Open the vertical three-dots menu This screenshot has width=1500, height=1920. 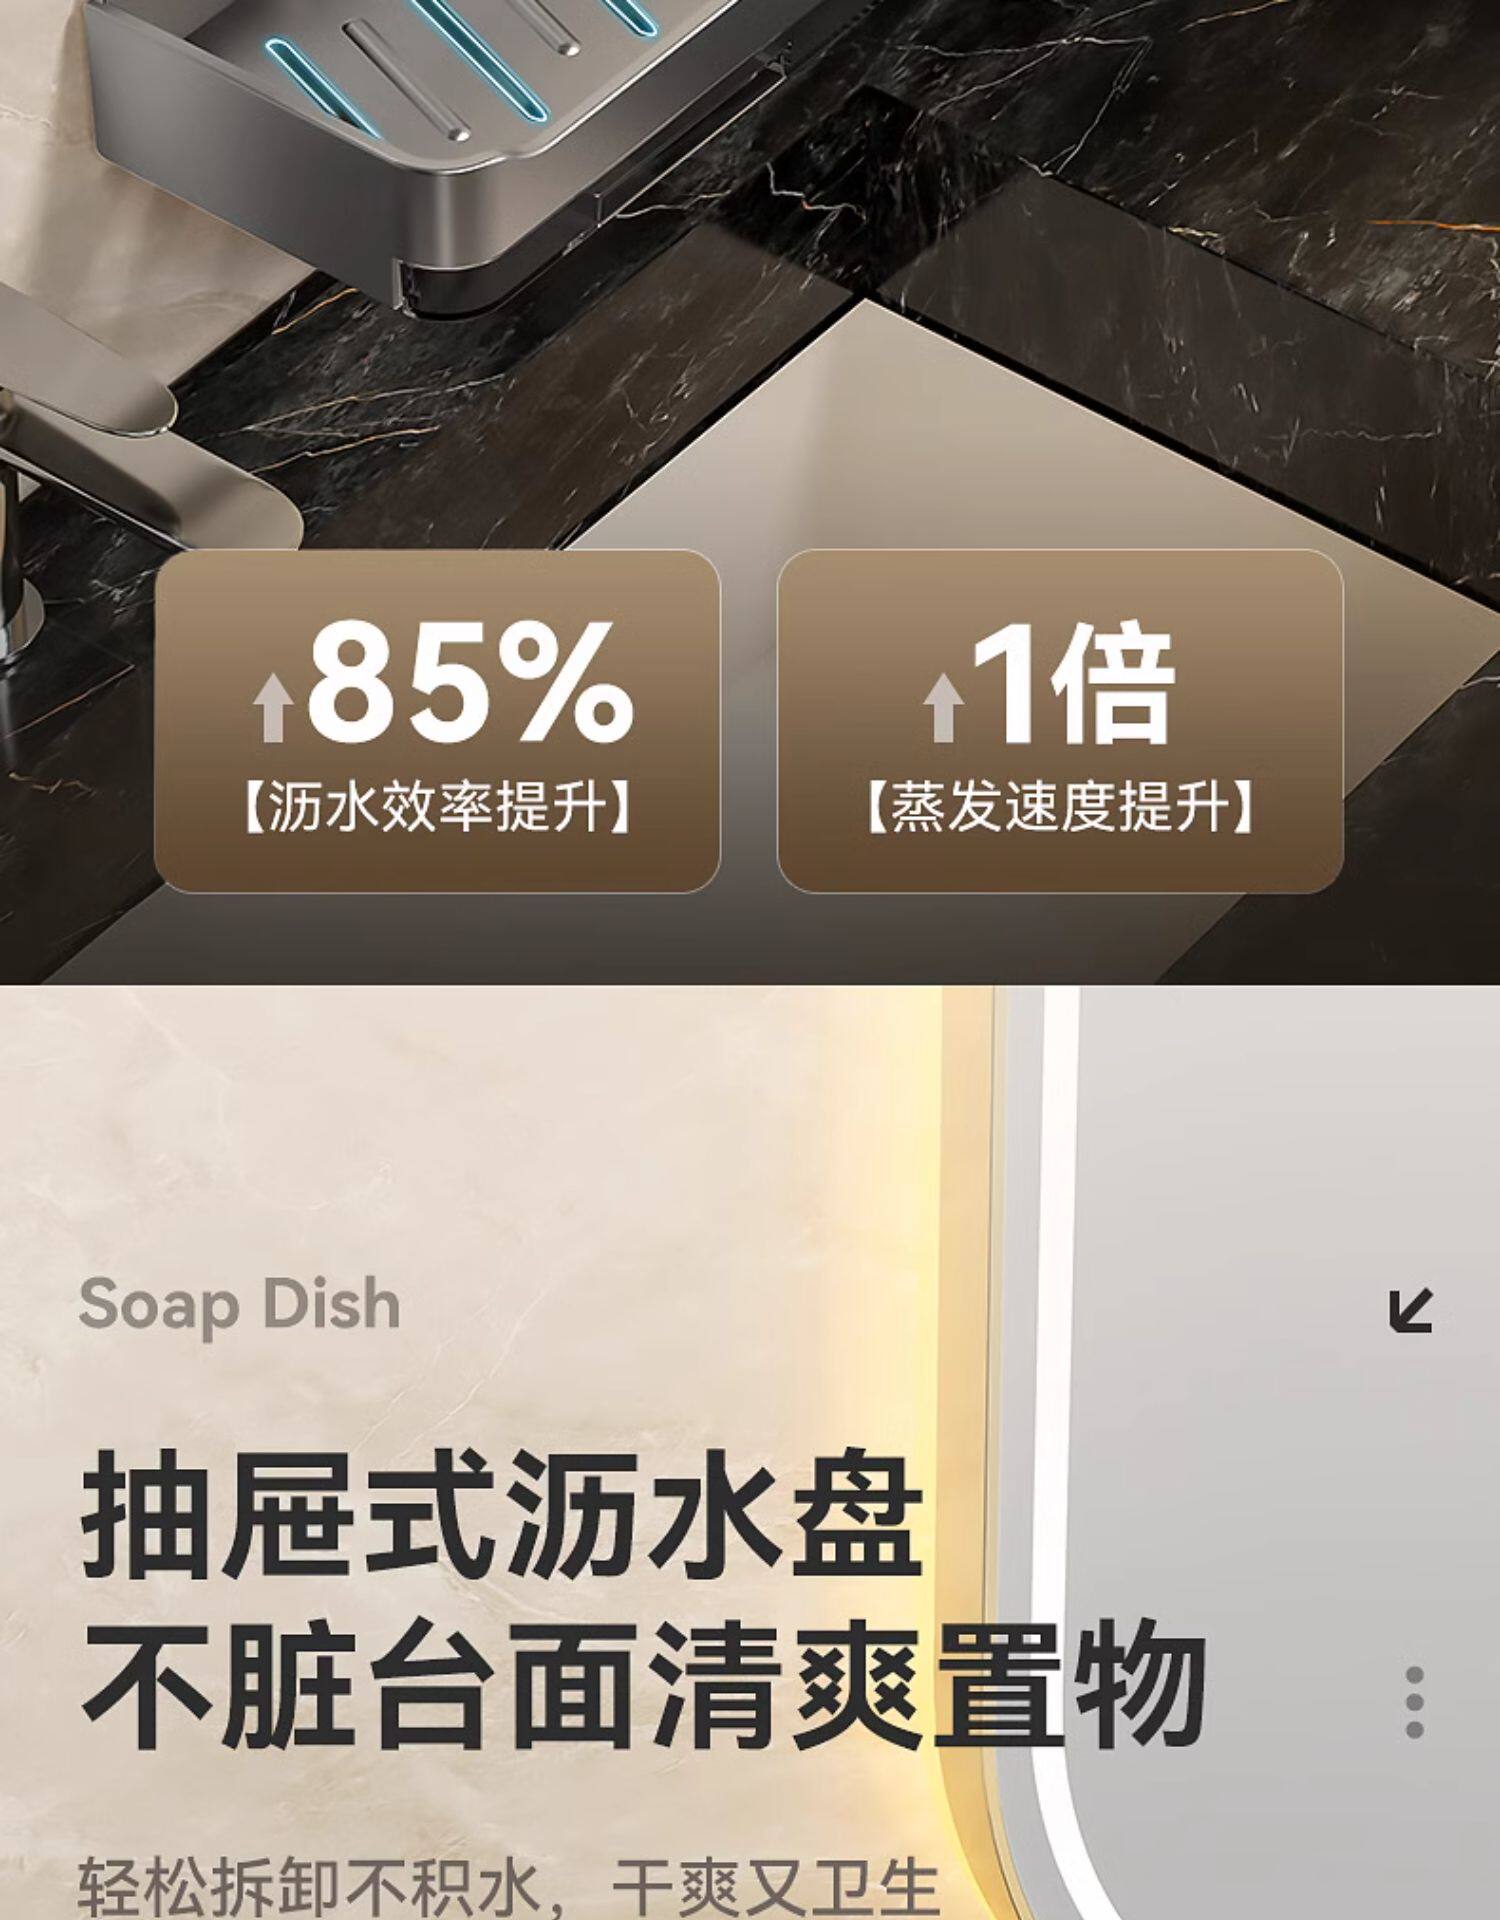[x=1414, y=1702]
